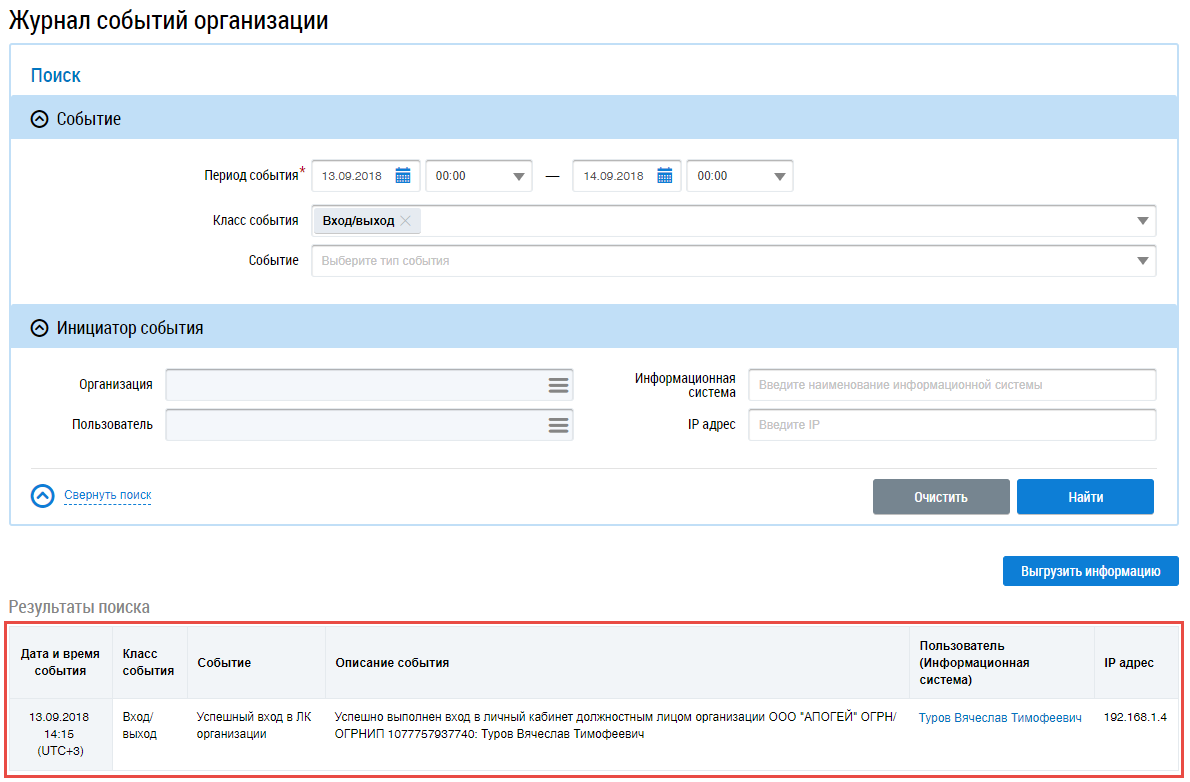
Task: Focus the IP адрес input field
Action: (x=951, y=425)
